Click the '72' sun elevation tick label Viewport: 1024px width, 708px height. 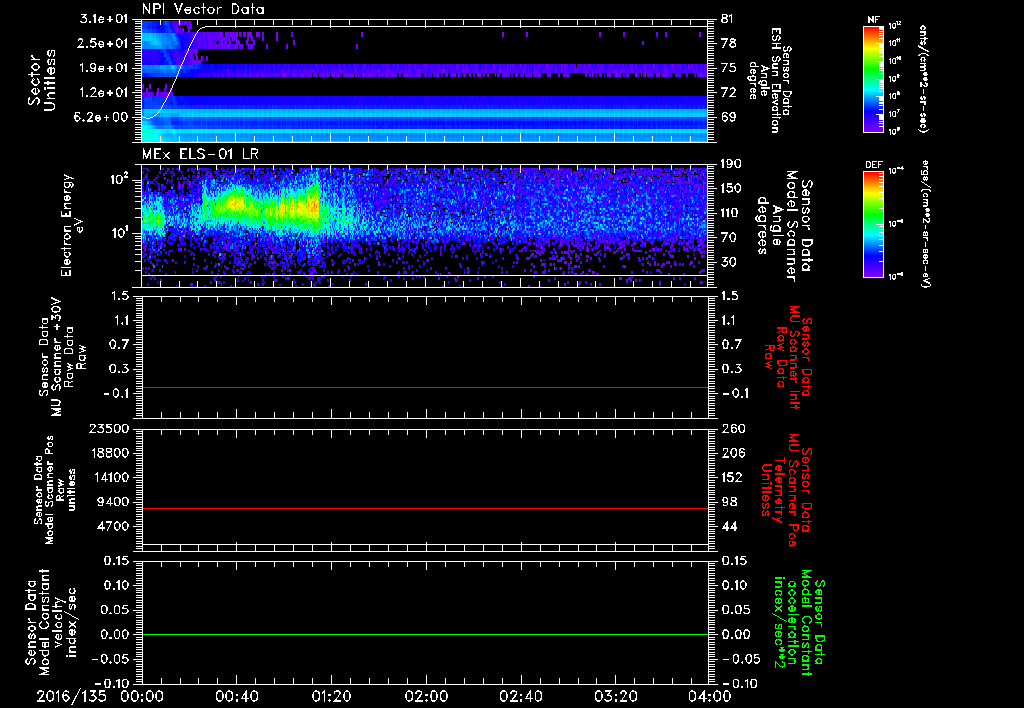(x=728, y=92)
